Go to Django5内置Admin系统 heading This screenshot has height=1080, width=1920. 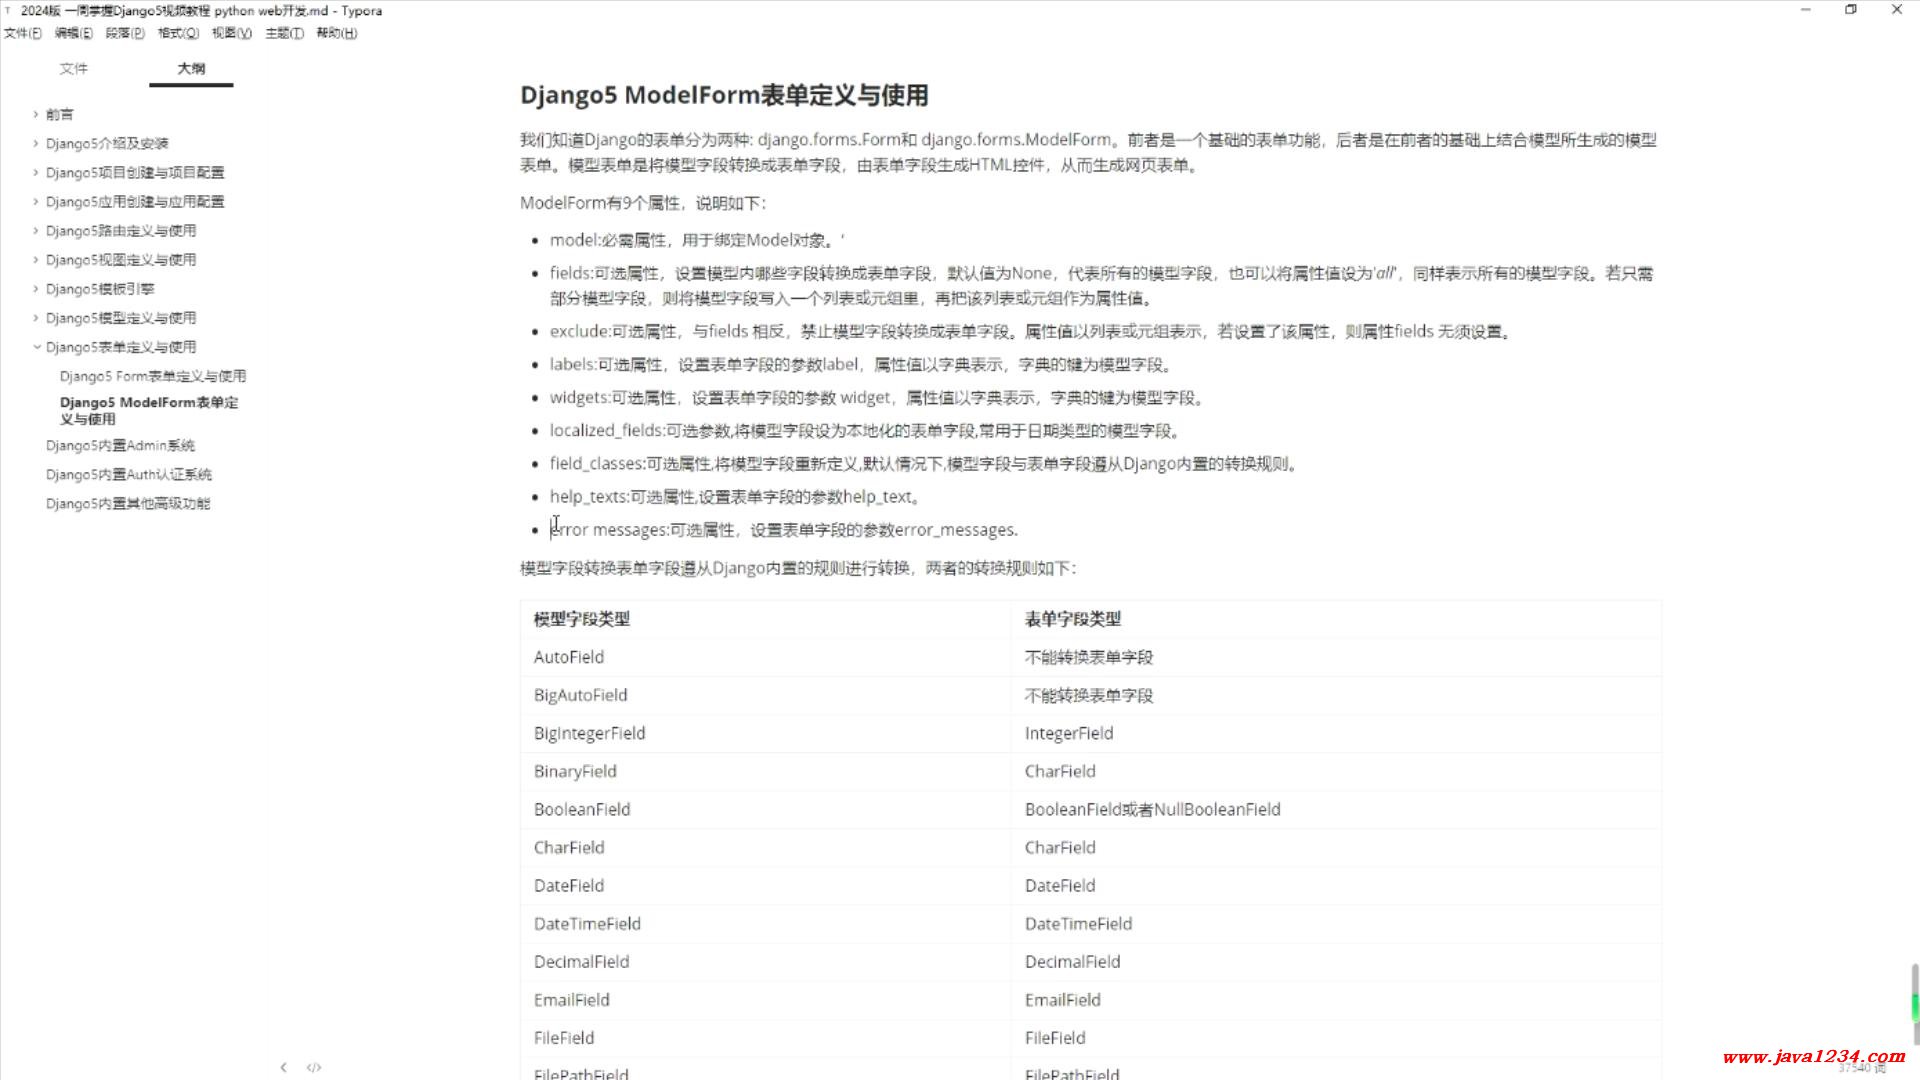[120, 445]
